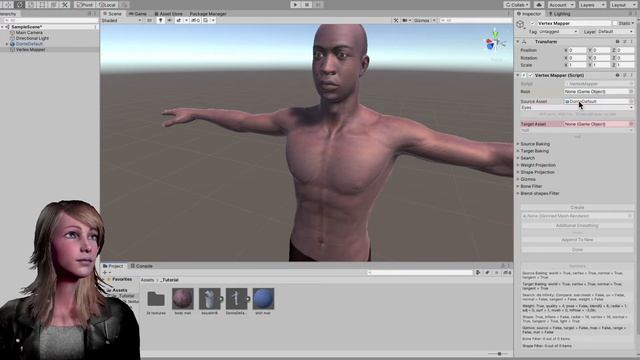Select the custom editor tools icon
The width and height of the screenshot is (640, 360).
(65, 4)
